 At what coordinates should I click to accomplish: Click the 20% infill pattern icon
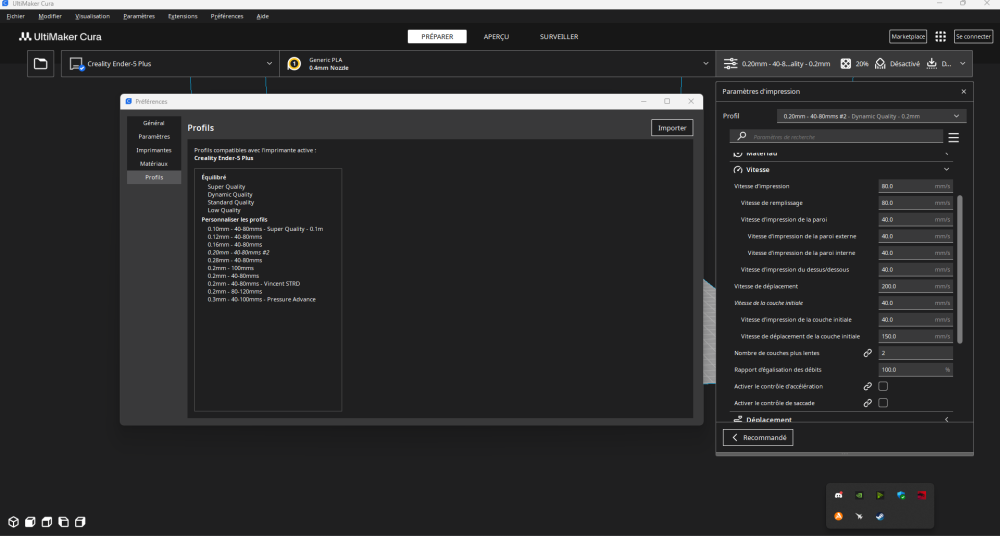click(845, 64)
